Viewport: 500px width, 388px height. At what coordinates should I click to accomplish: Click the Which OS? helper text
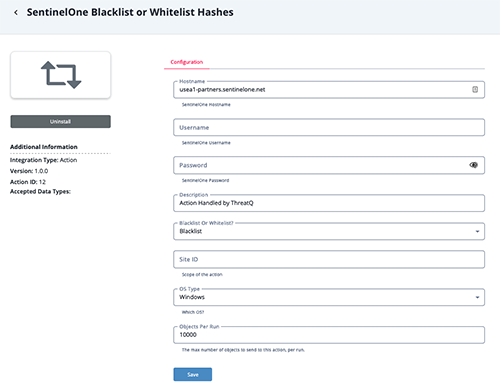[193, 312]
